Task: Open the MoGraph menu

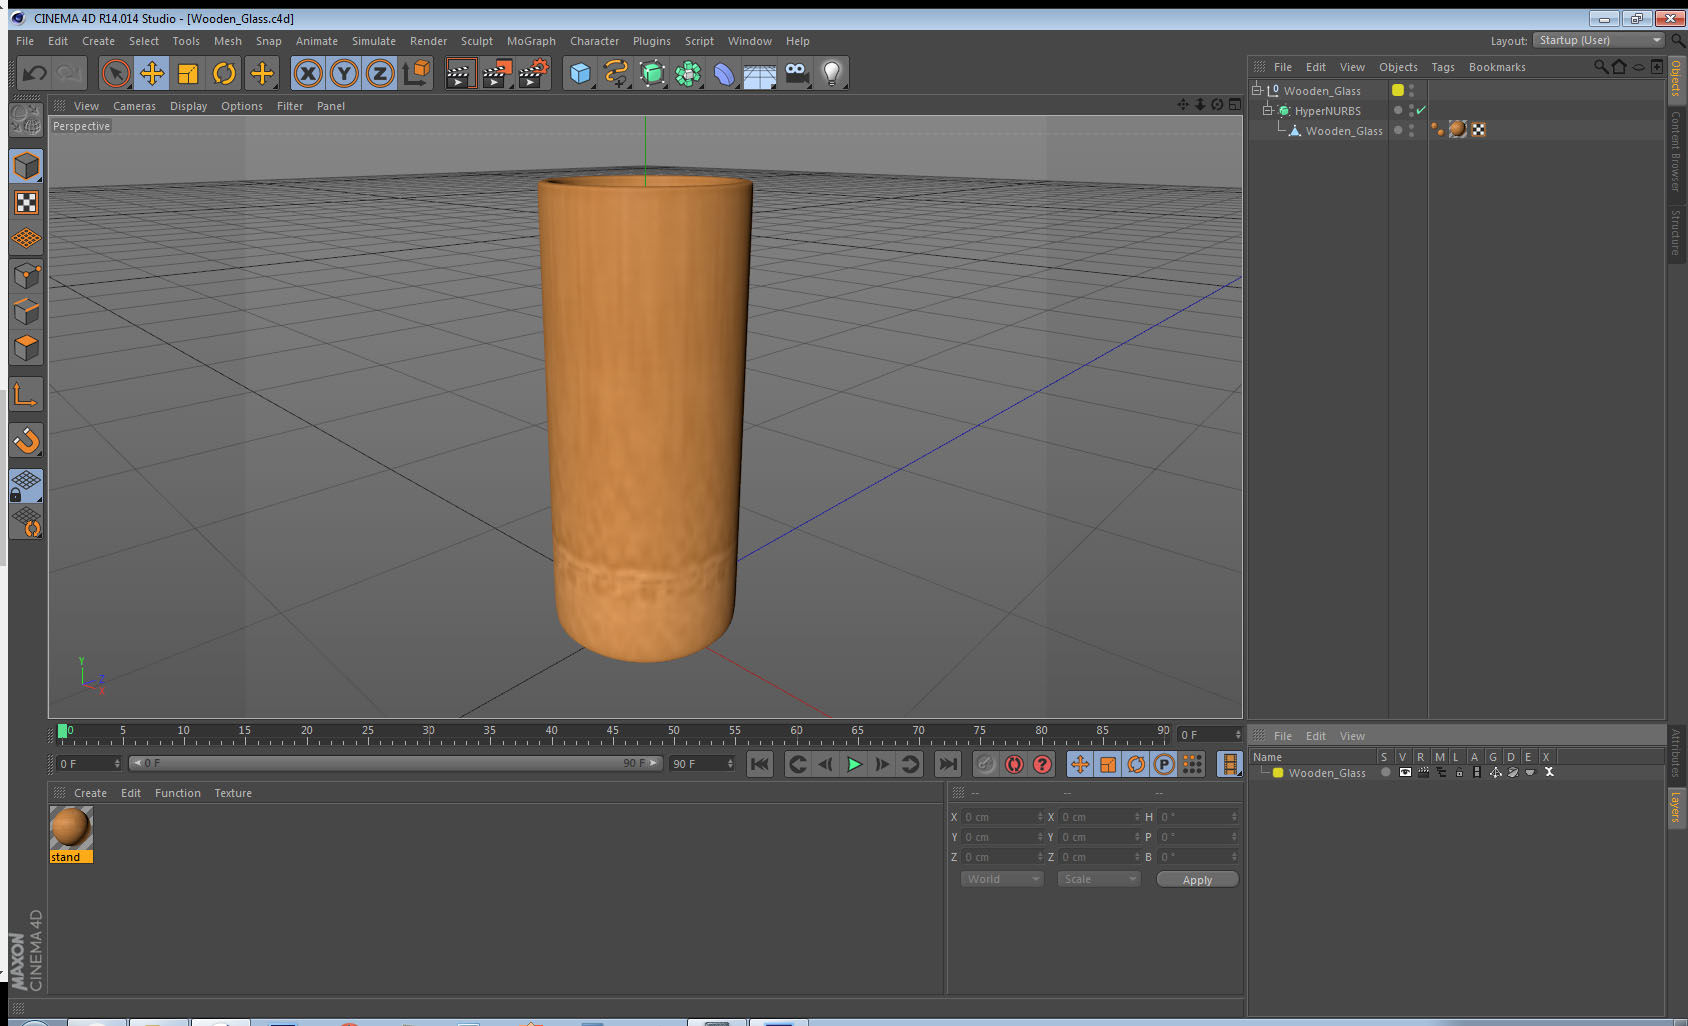Action: 531,41
